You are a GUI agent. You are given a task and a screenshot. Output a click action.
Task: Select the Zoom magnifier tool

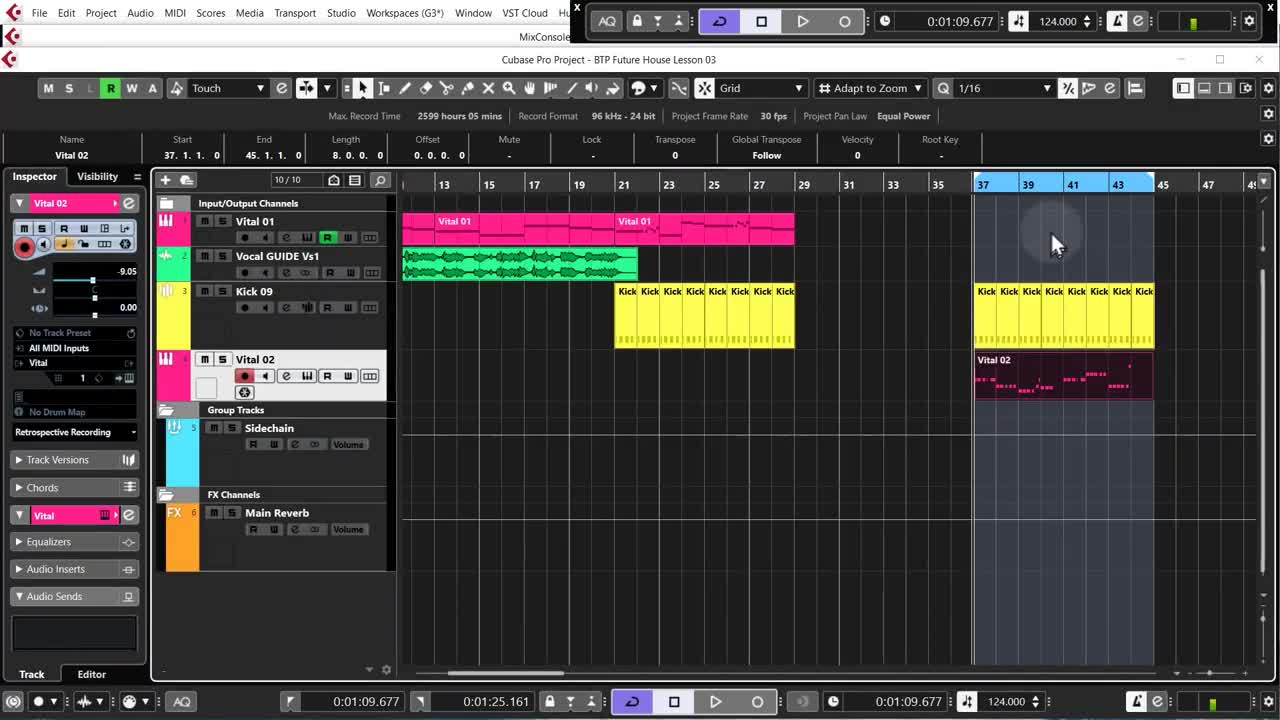pyautogui.click(x=509, y=88)
